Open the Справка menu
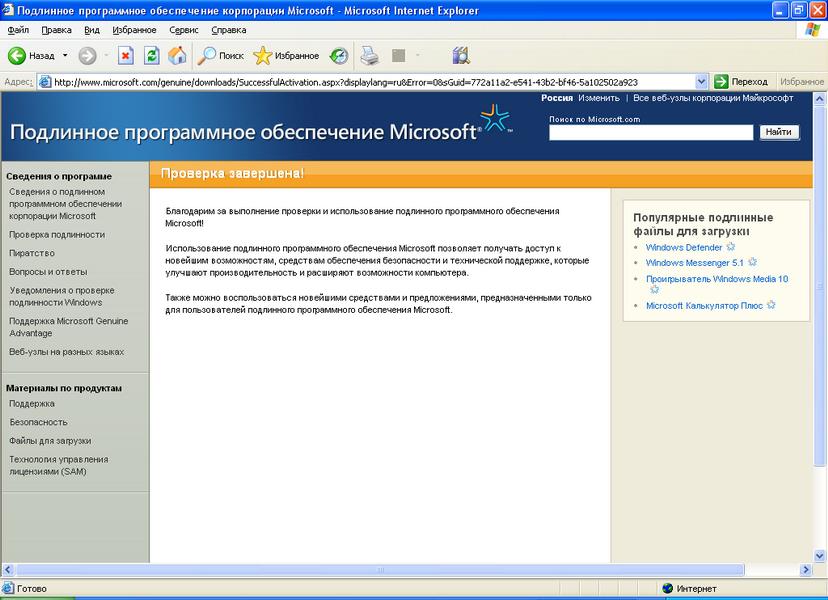 [x=229, y=30]
